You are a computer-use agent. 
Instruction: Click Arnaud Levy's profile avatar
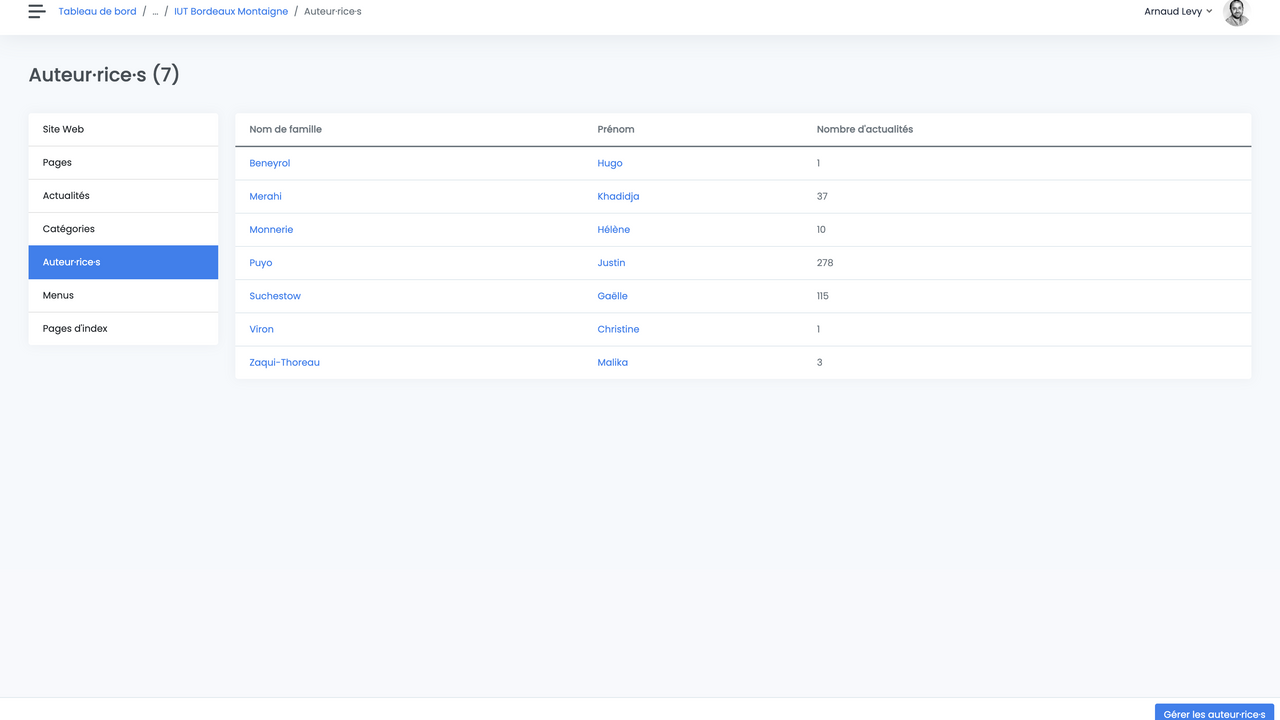pyautogui.click(x=1236, y=12)
